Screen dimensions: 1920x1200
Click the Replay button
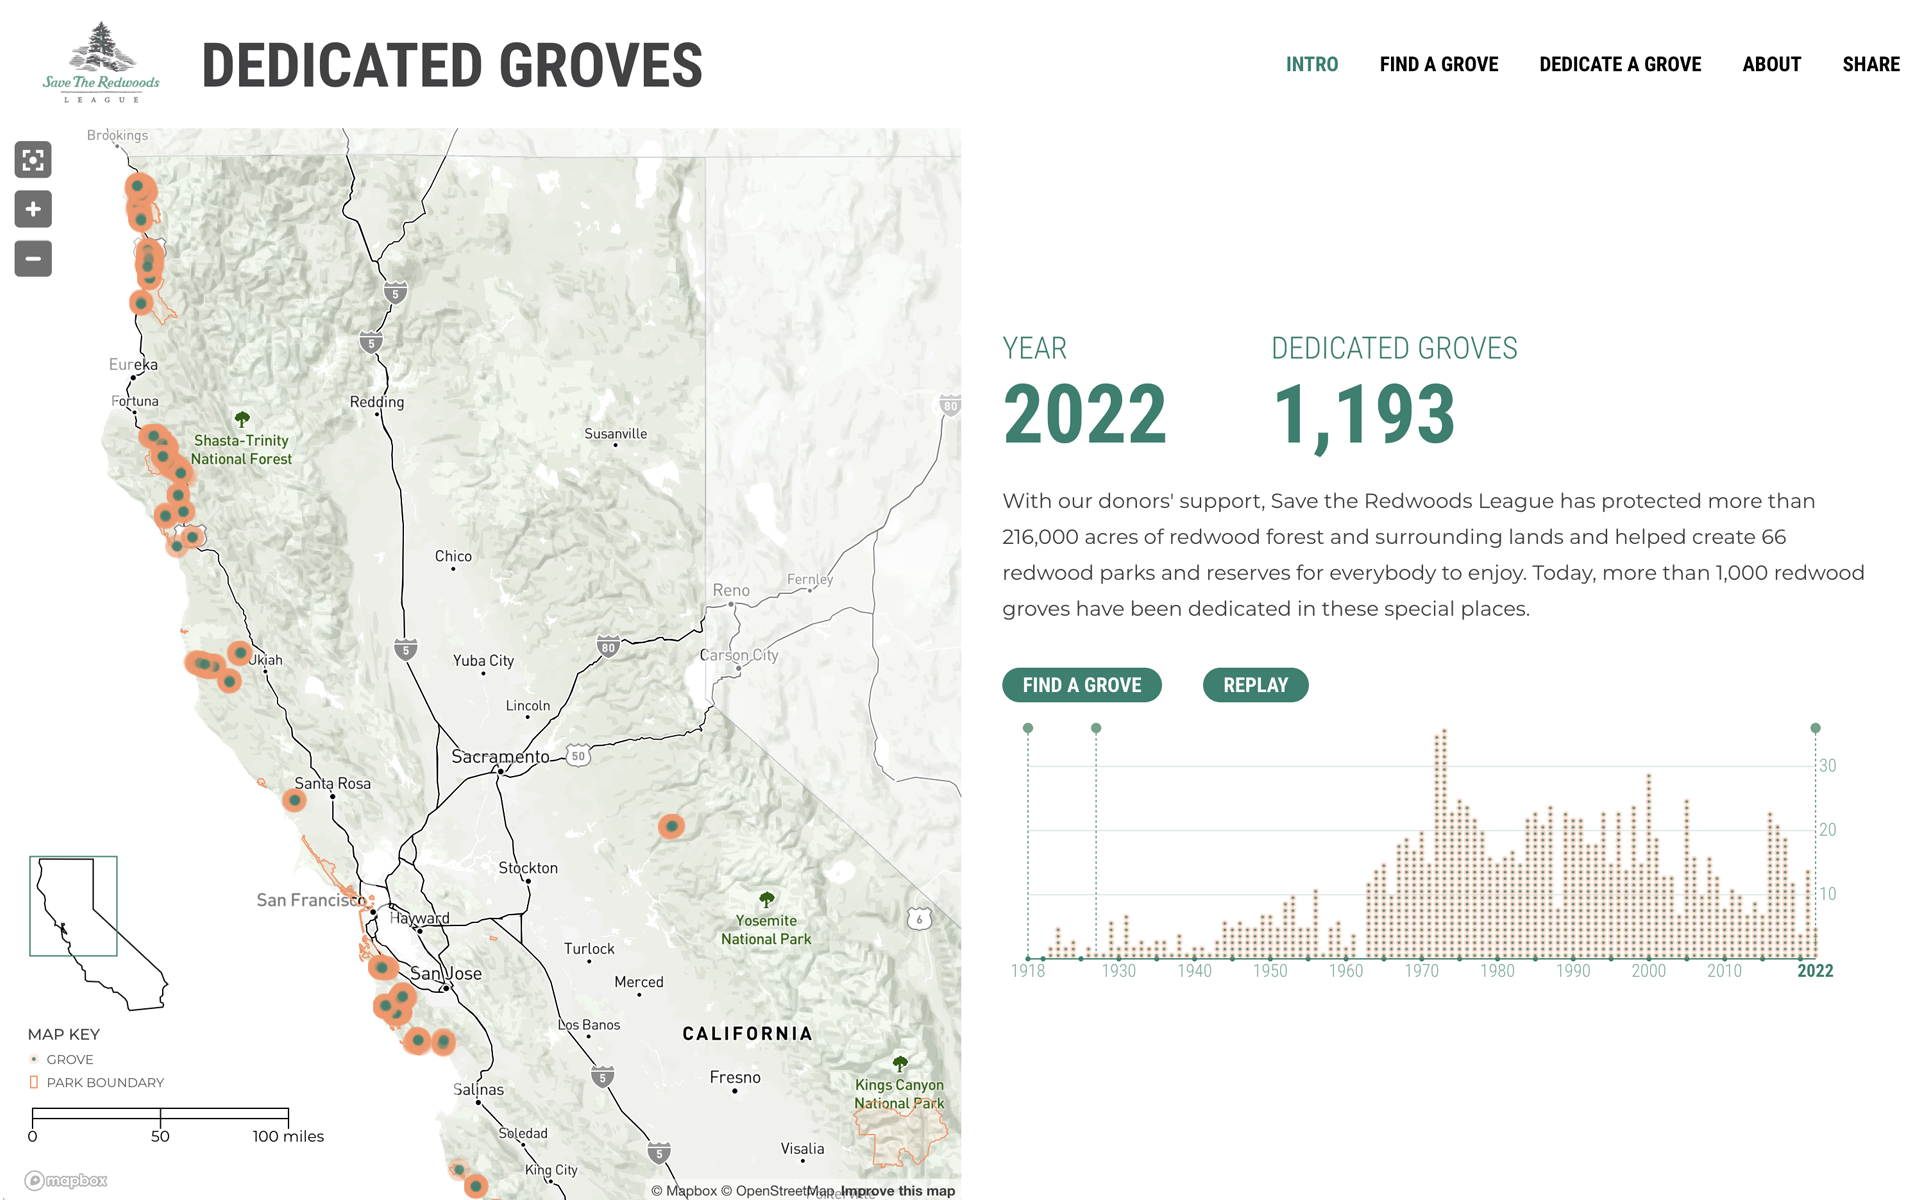[x=1256, y=685]
